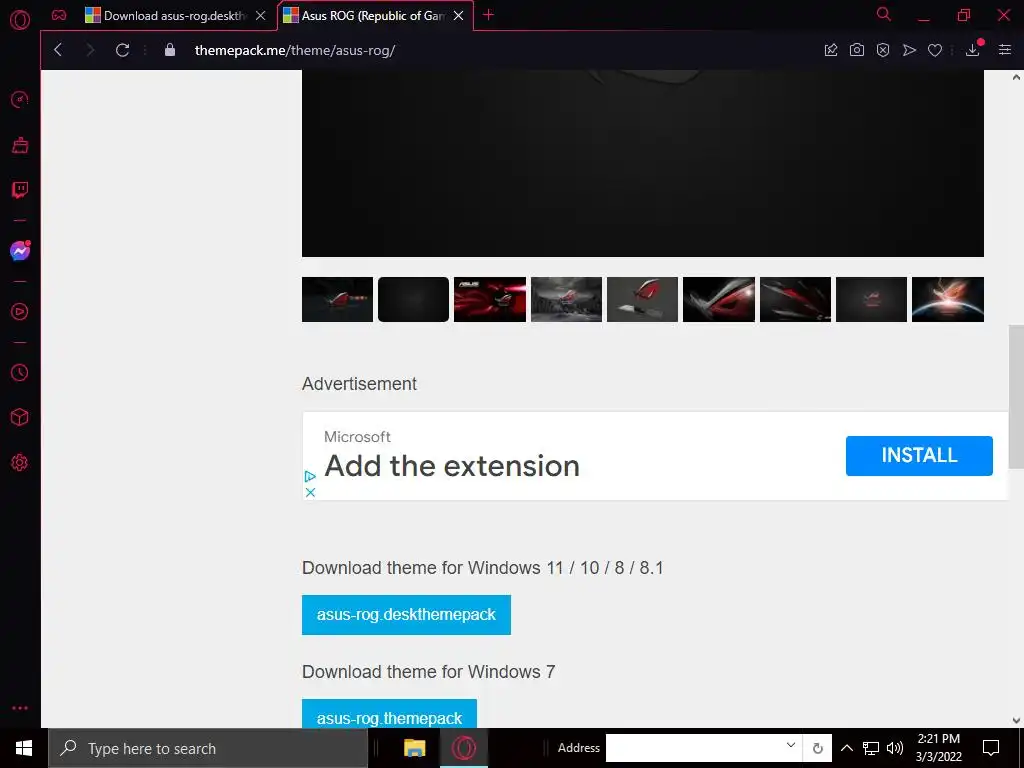Image resolution: width=1024 pixels, height=768 pixels.
Task: Open Player icon in sidebar
Action: 20,312
